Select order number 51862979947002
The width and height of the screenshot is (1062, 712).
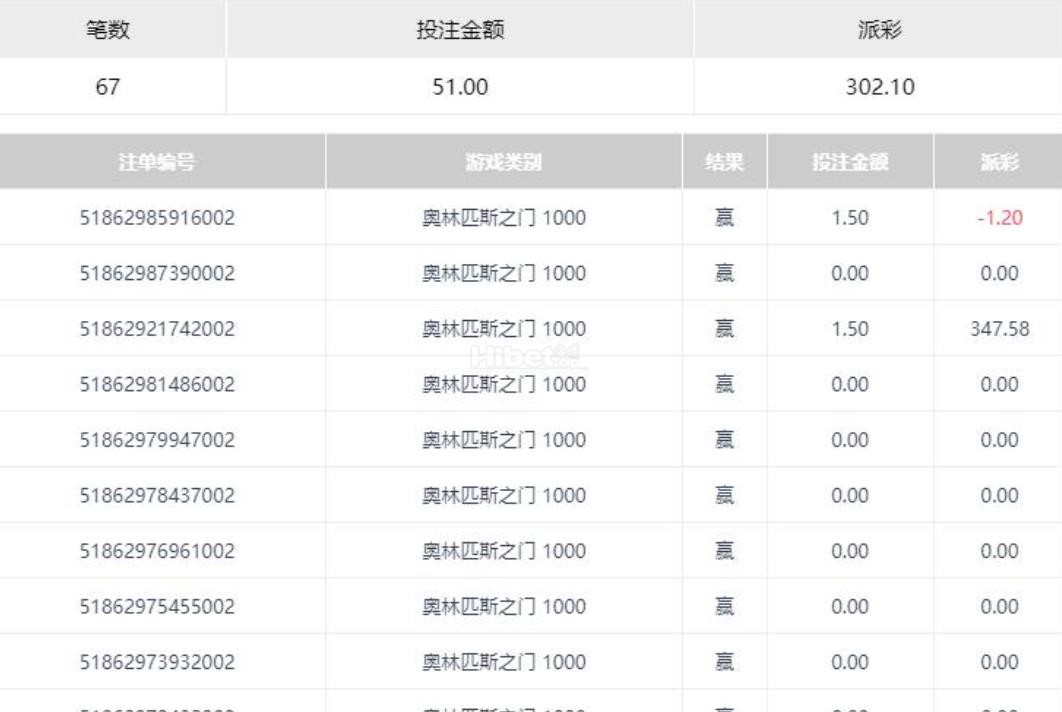[157, 440]
